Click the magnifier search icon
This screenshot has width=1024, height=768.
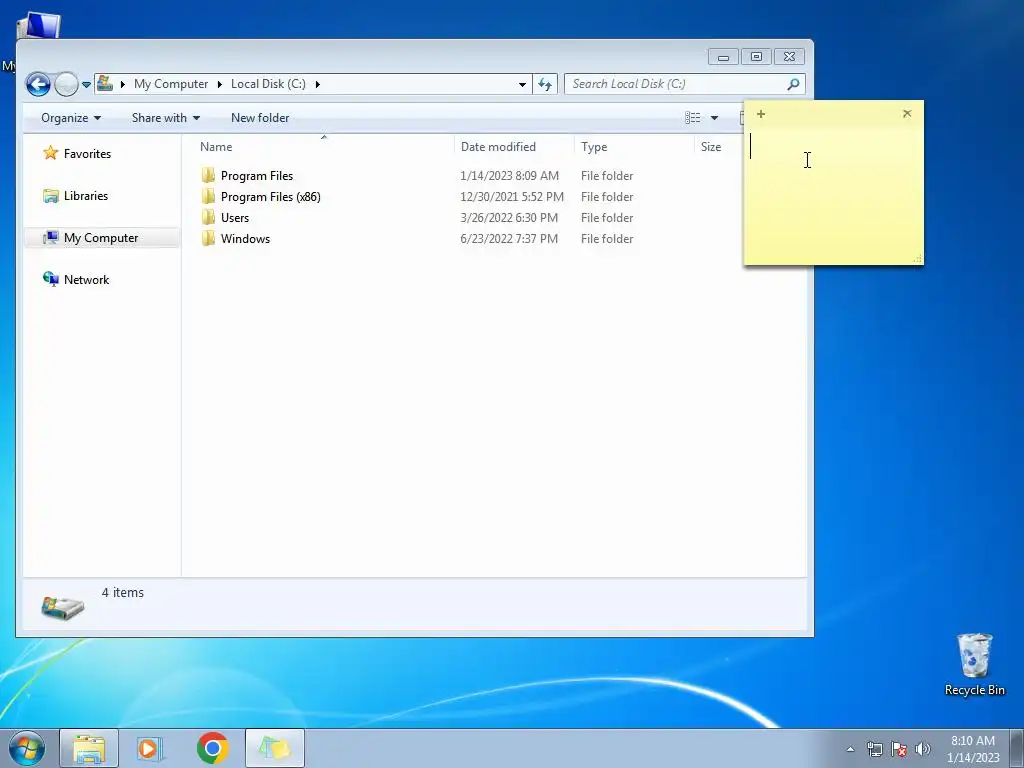(793, 84)
